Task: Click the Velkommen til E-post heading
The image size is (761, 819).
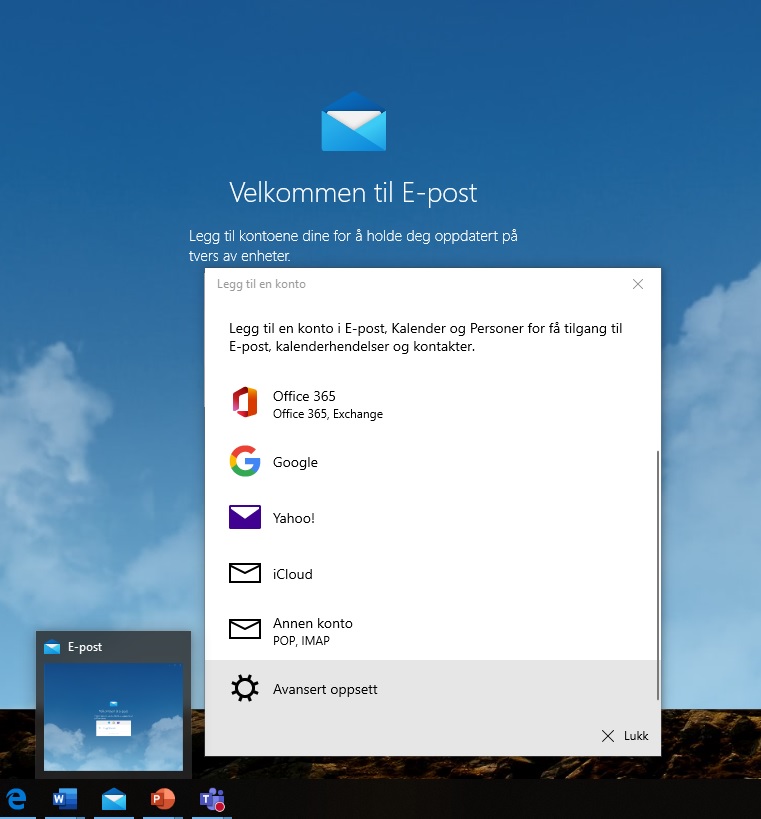Action: click(x=353, y=193)
